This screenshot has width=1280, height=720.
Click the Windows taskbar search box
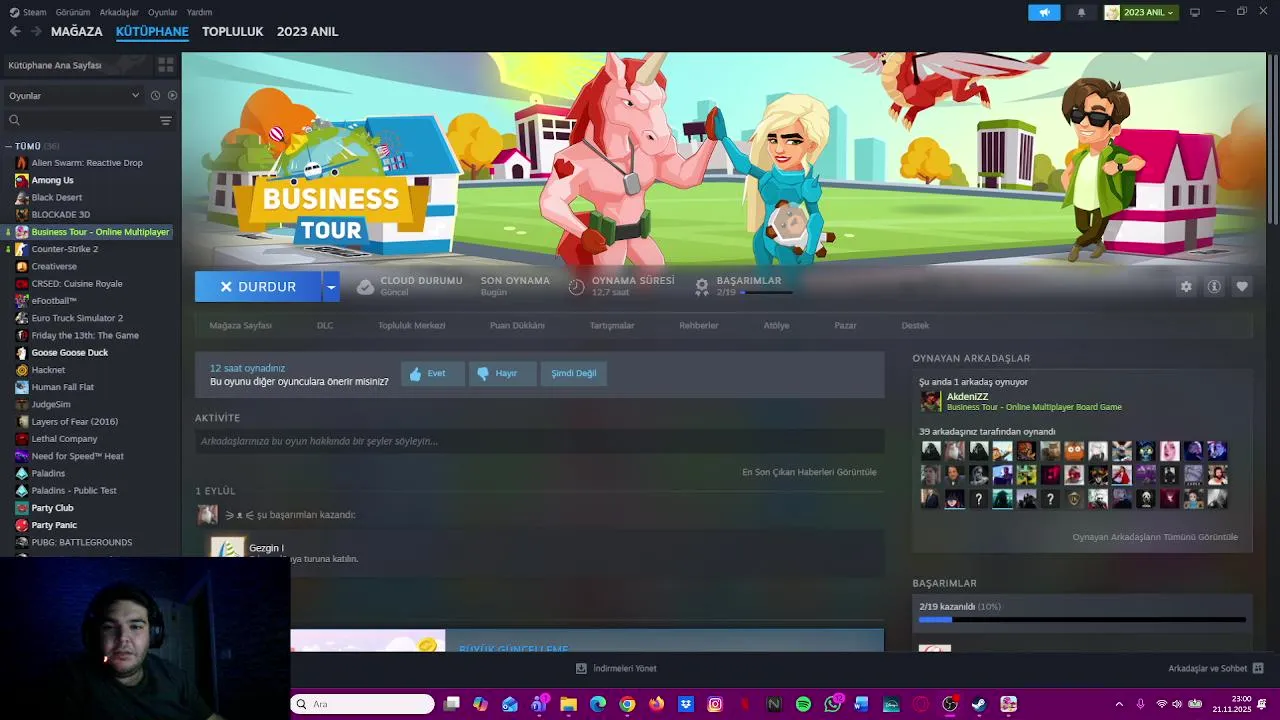point(363,704)
